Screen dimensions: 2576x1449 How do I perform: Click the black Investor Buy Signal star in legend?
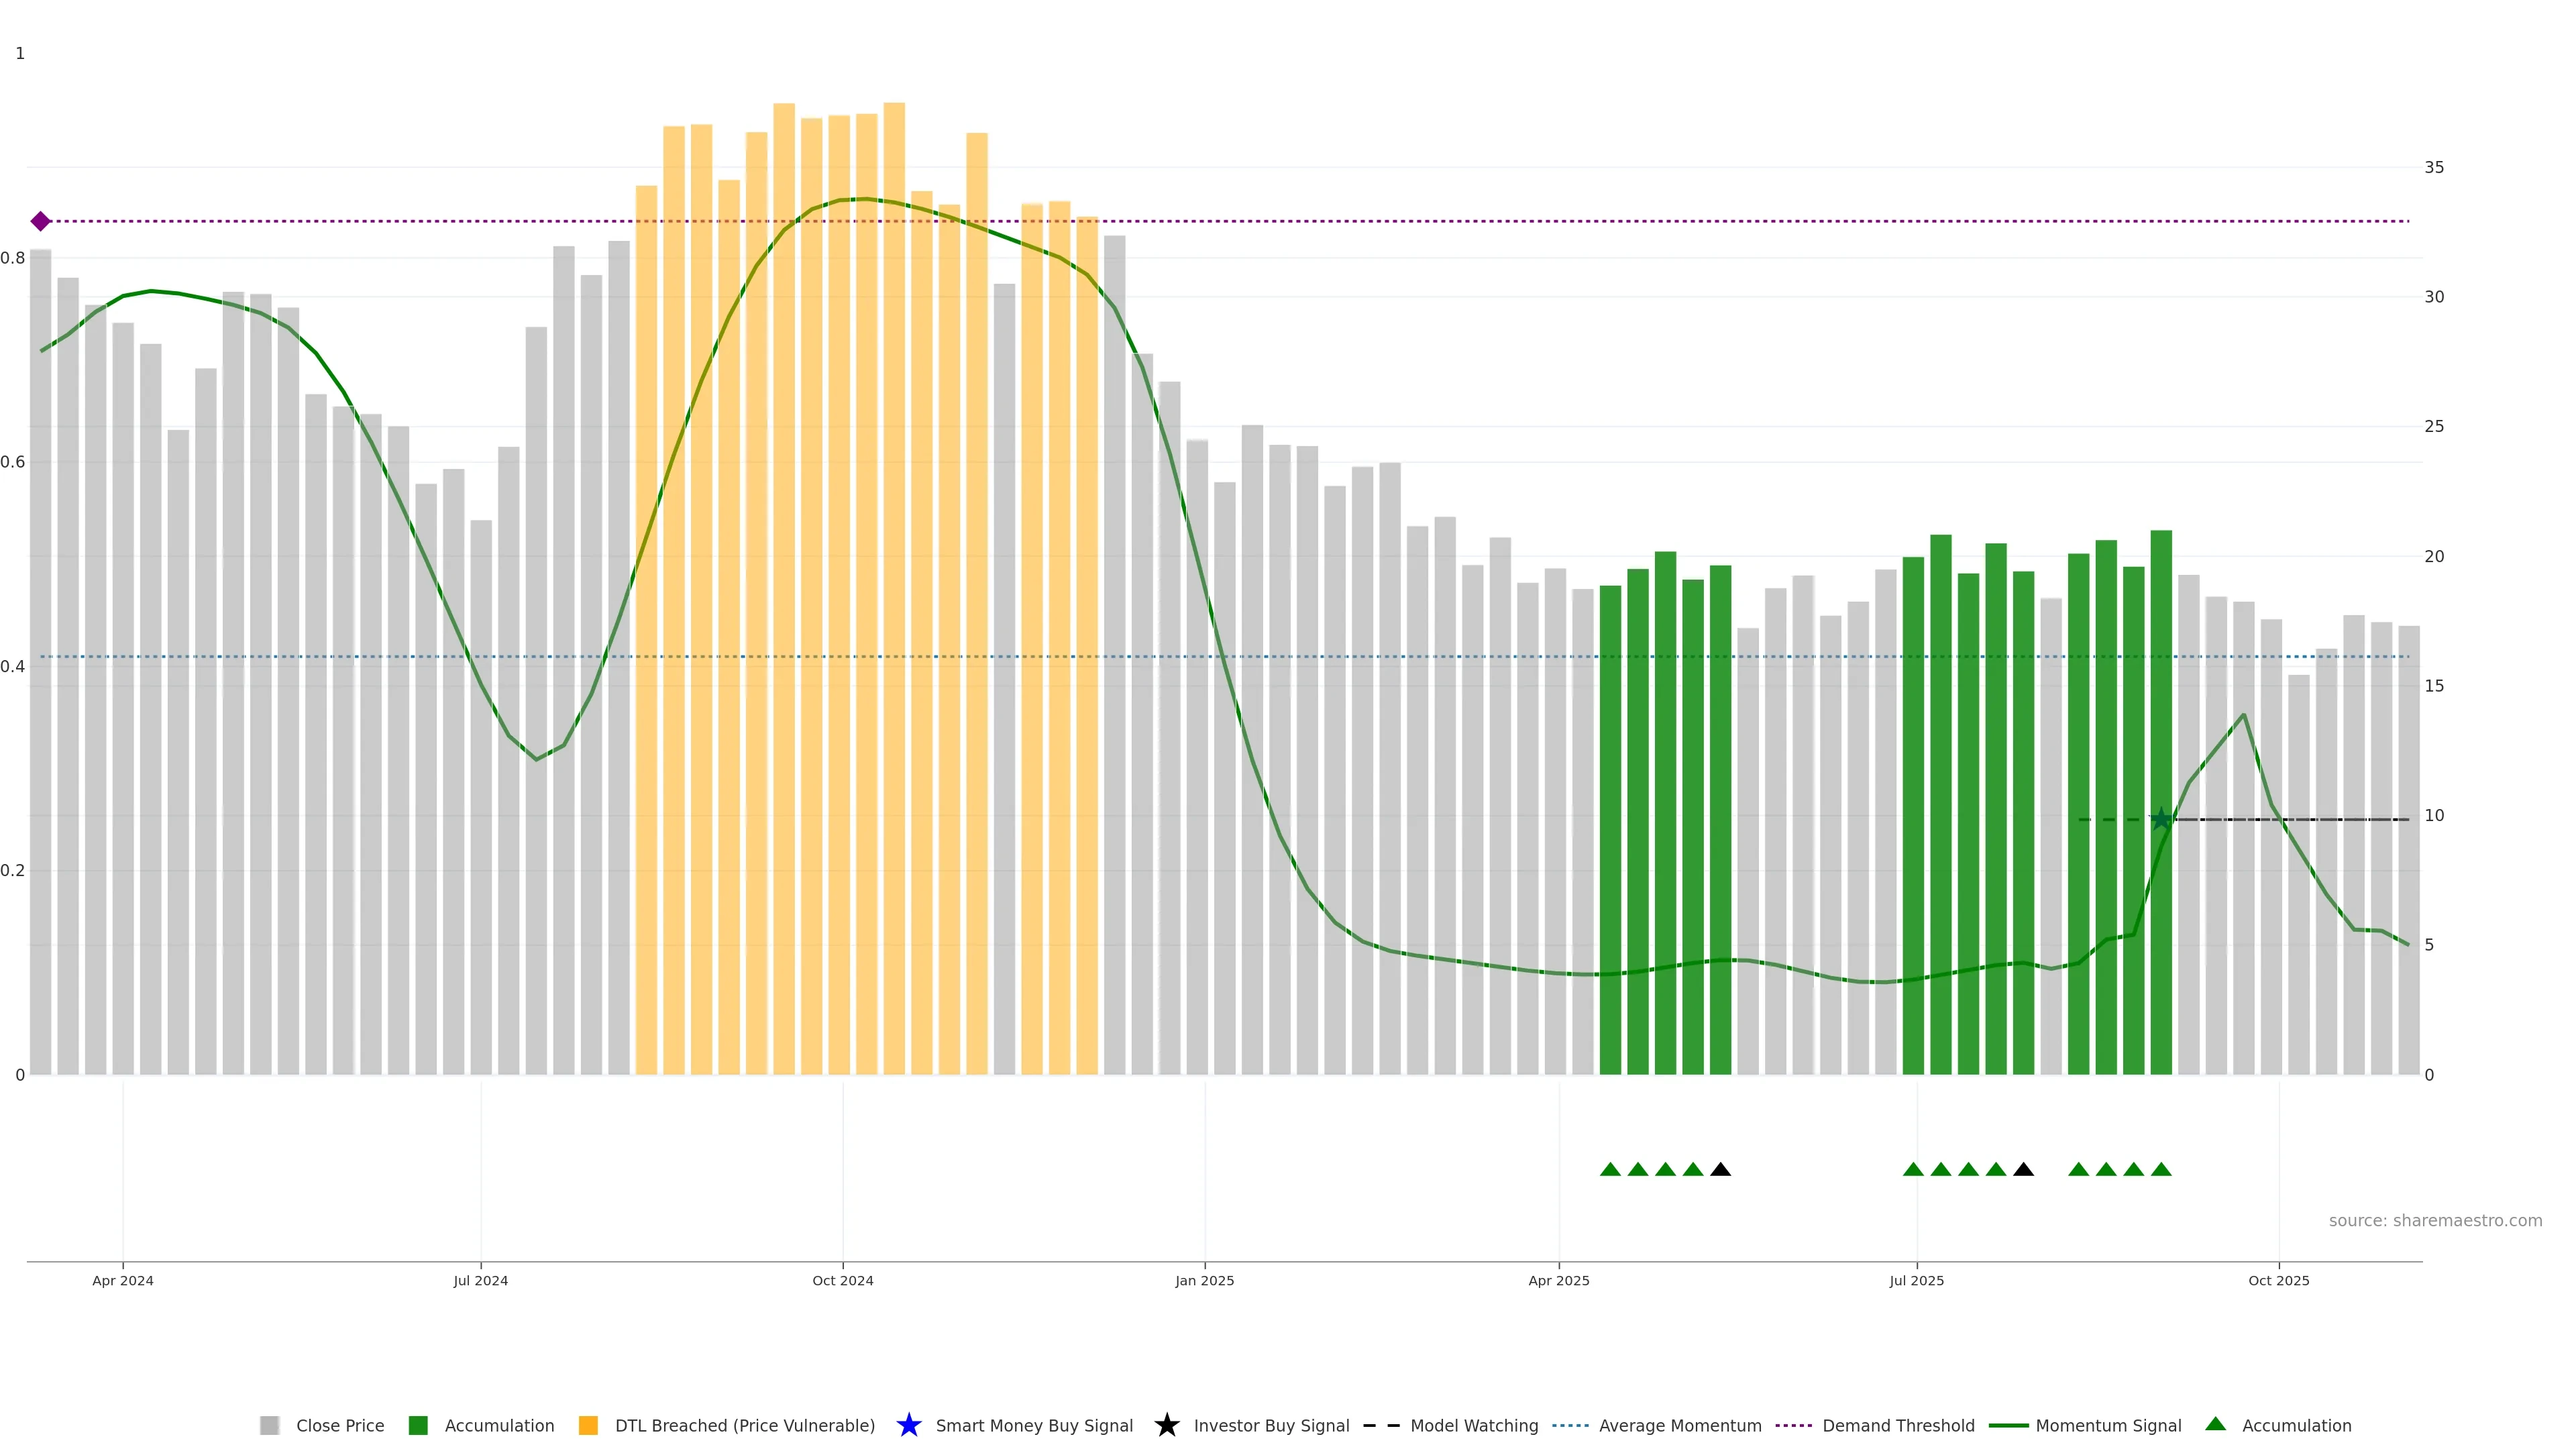pos(1166,1425)
